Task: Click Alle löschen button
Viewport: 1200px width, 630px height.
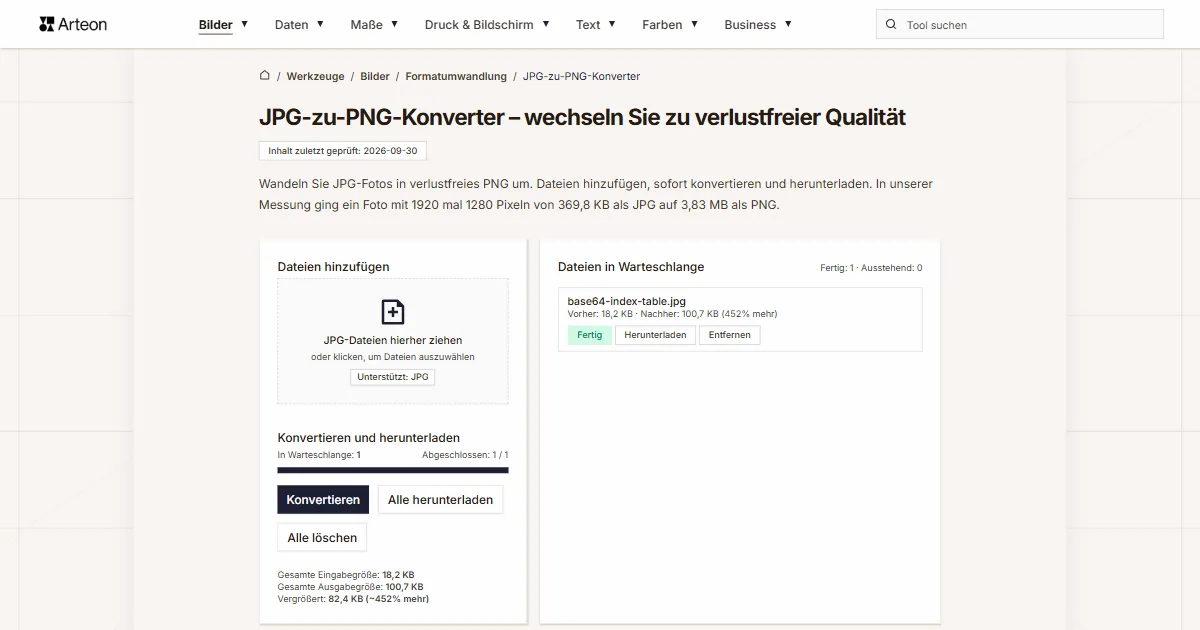Action: pos(322,537)
